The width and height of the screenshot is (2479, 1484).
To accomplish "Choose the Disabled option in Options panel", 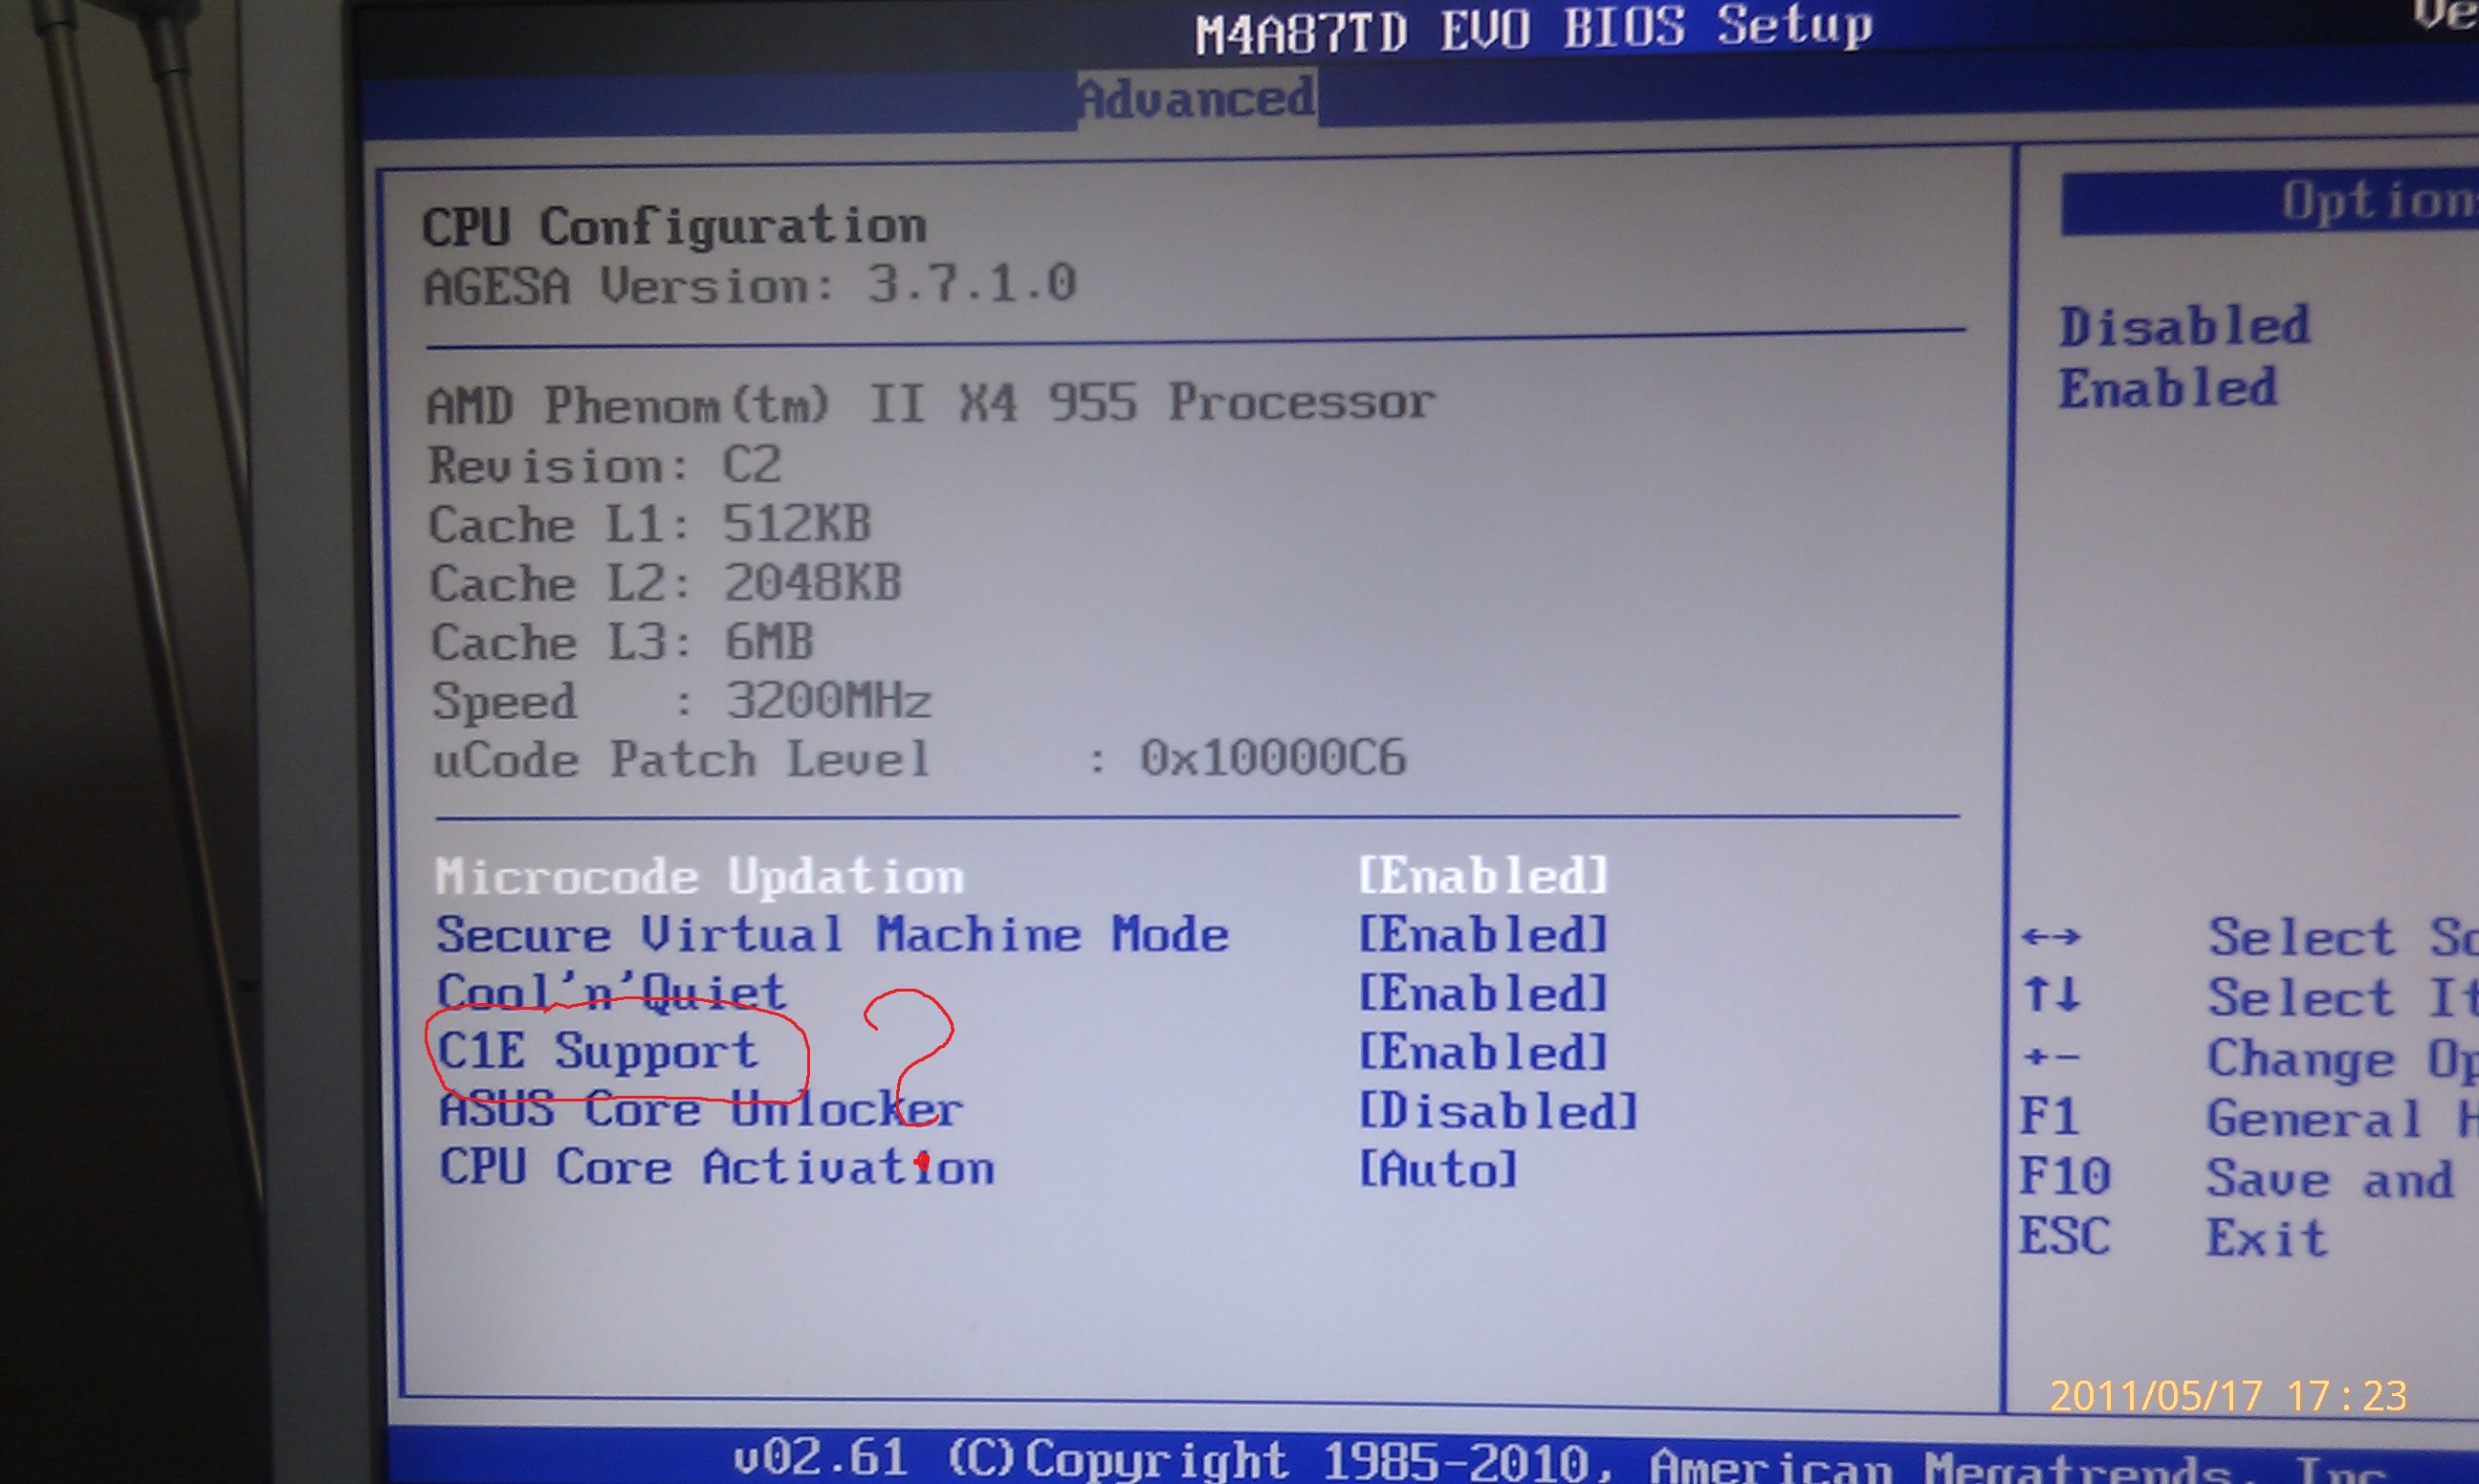I will coord(2184,326).
